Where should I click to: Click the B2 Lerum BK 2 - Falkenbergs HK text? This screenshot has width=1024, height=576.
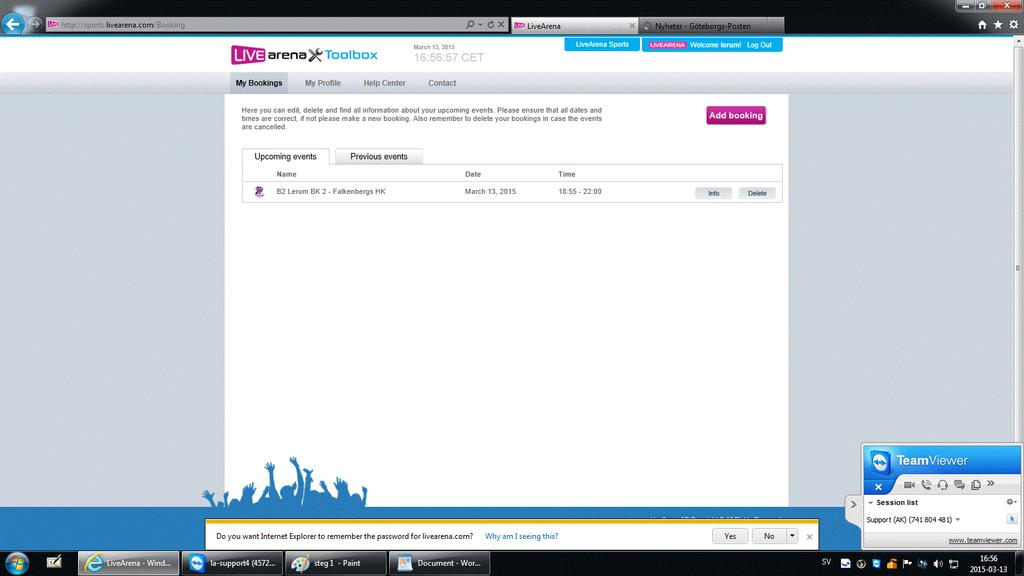coord(330,191)
